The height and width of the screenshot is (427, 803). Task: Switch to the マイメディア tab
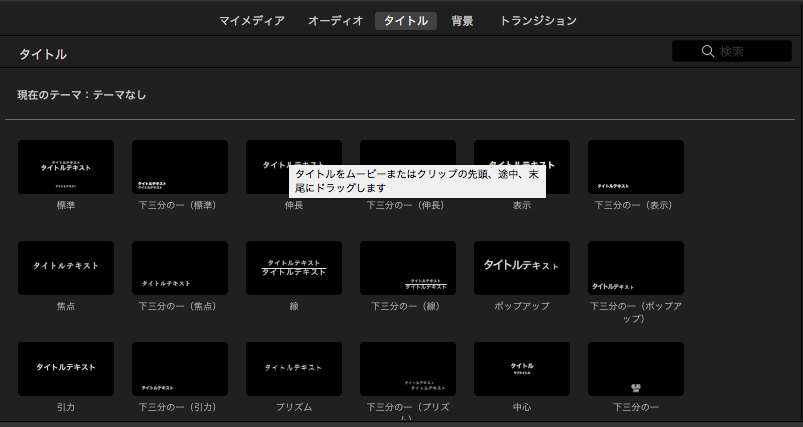coord(251,21)
